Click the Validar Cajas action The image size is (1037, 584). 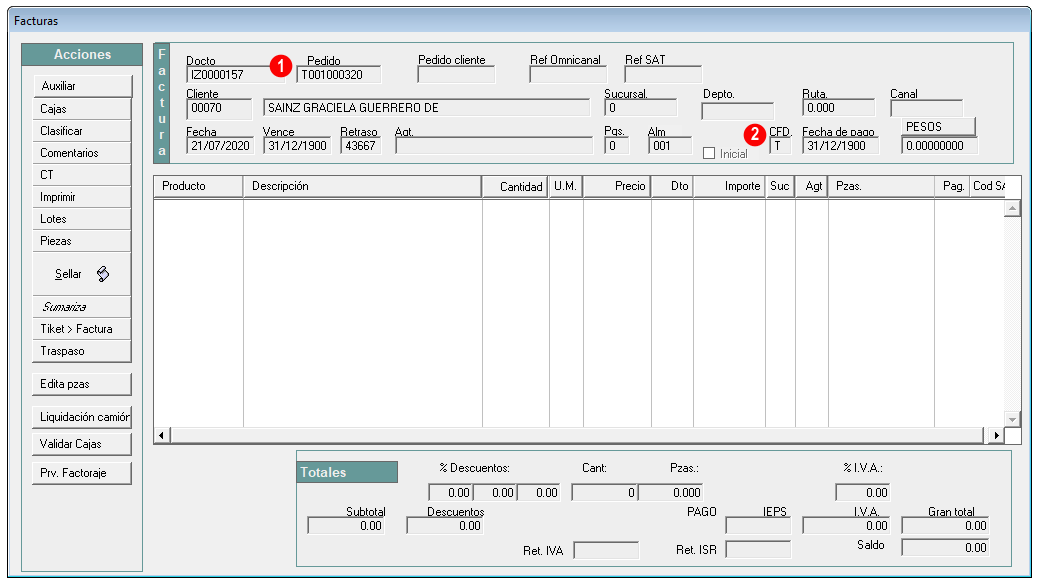80,443
